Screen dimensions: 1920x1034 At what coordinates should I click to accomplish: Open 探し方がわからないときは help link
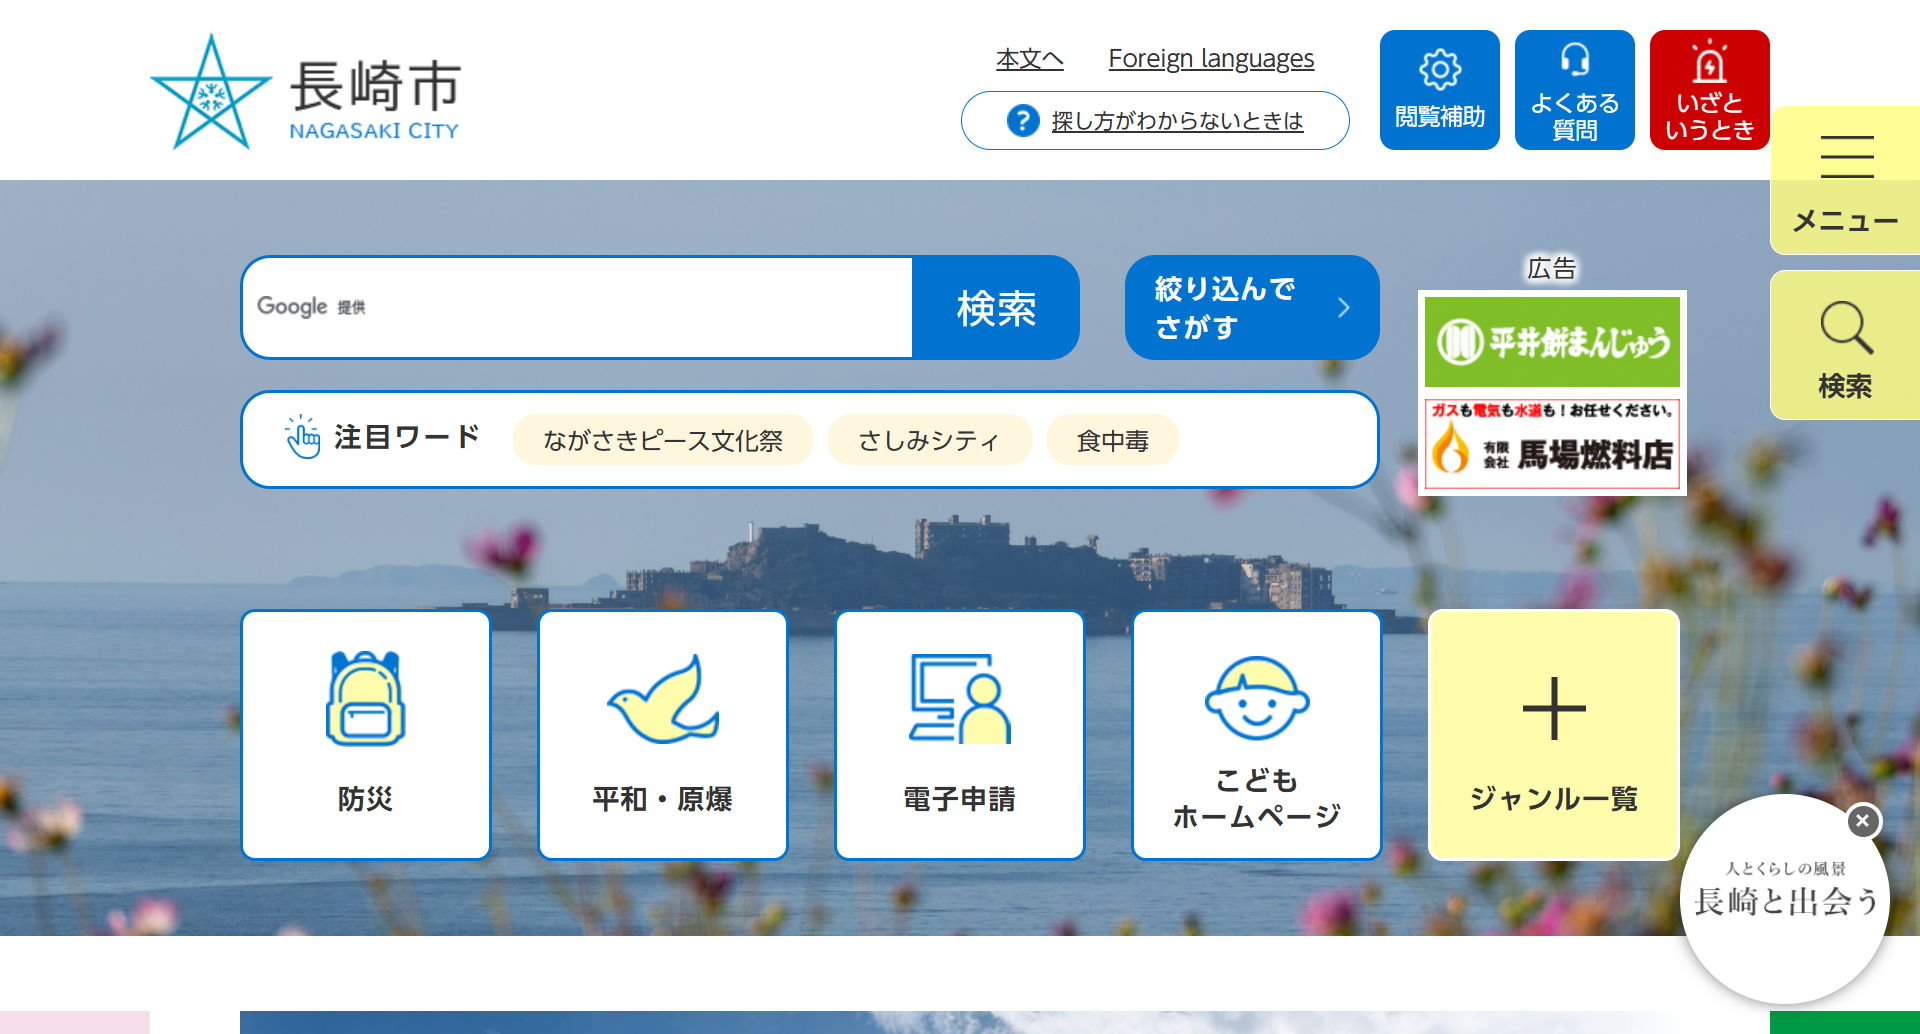point(1176,121)
